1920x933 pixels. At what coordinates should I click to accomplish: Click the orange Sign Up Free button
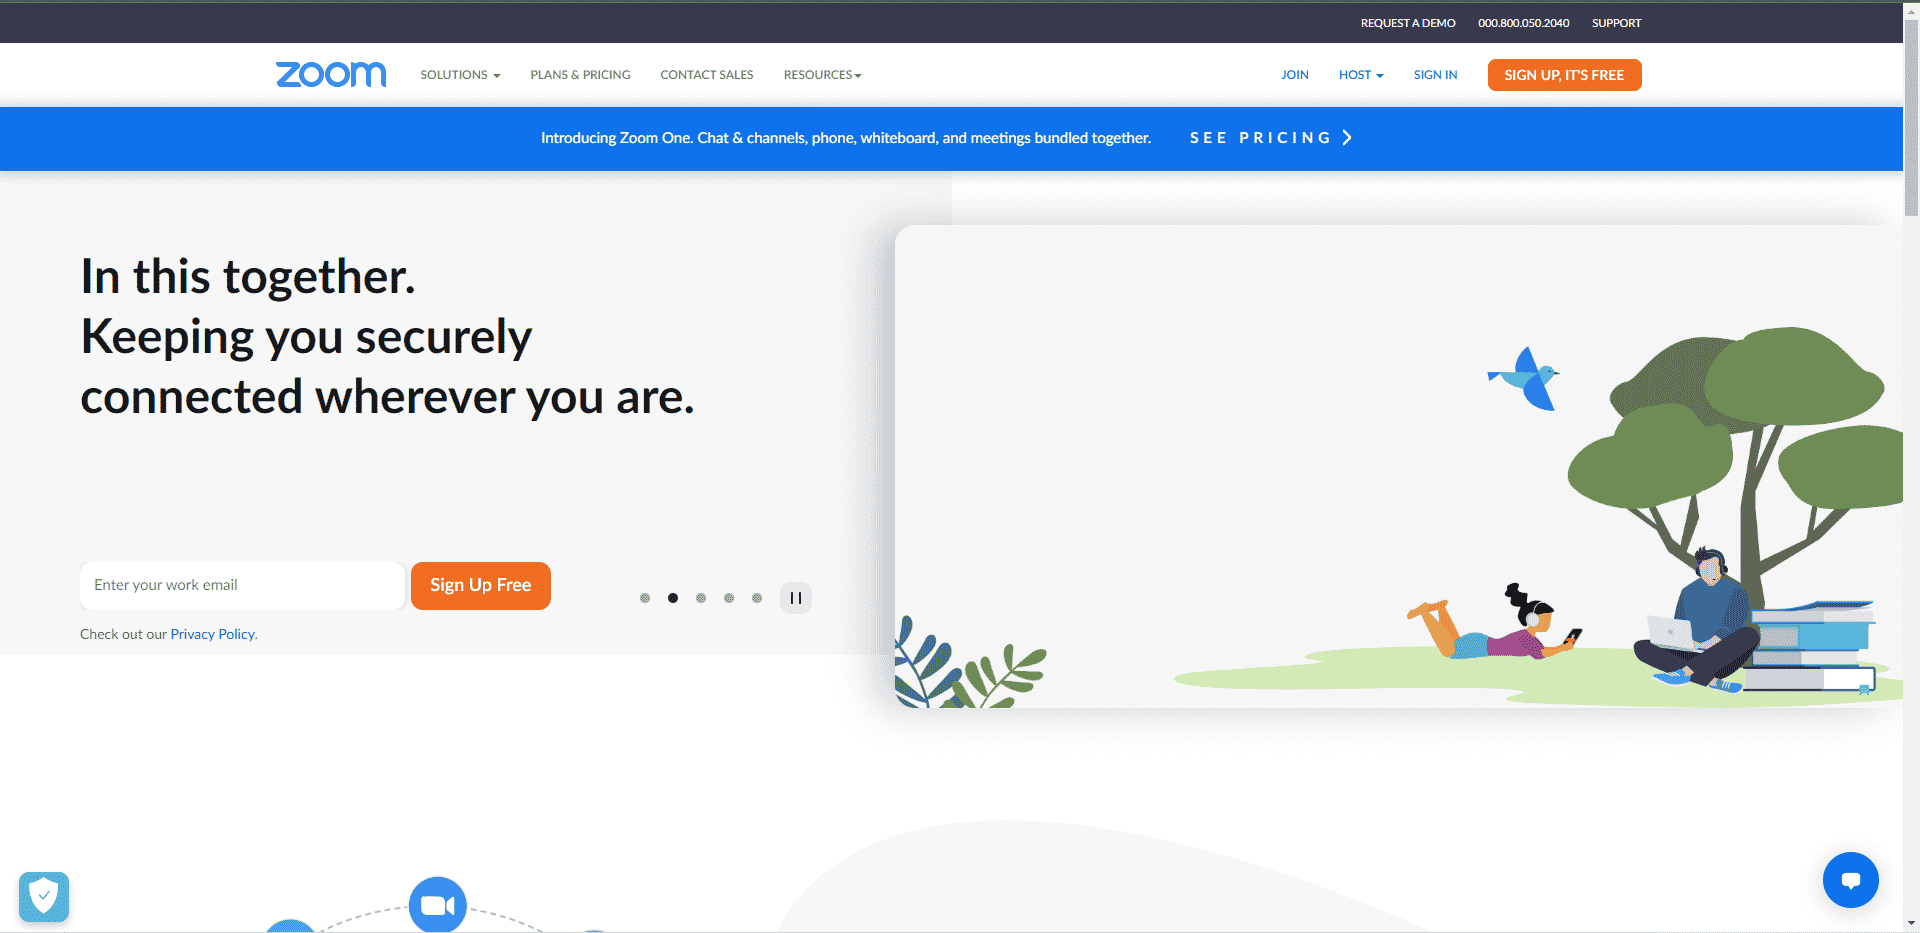[481, 586]
